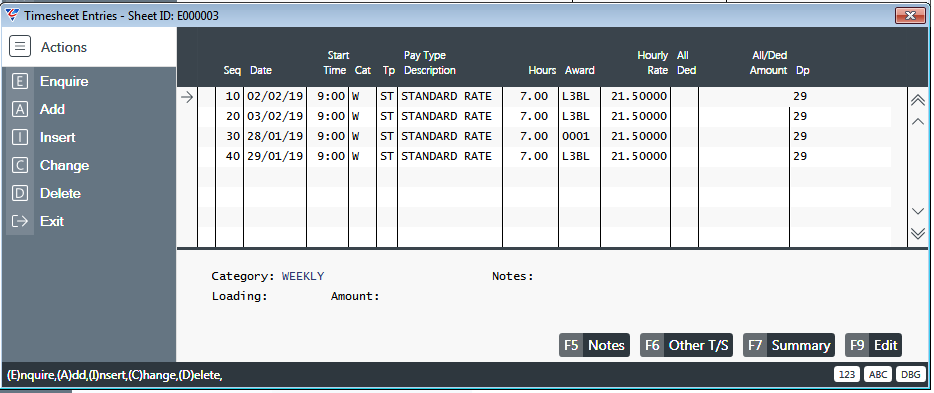Click the Notes: field label

(513, 276)
